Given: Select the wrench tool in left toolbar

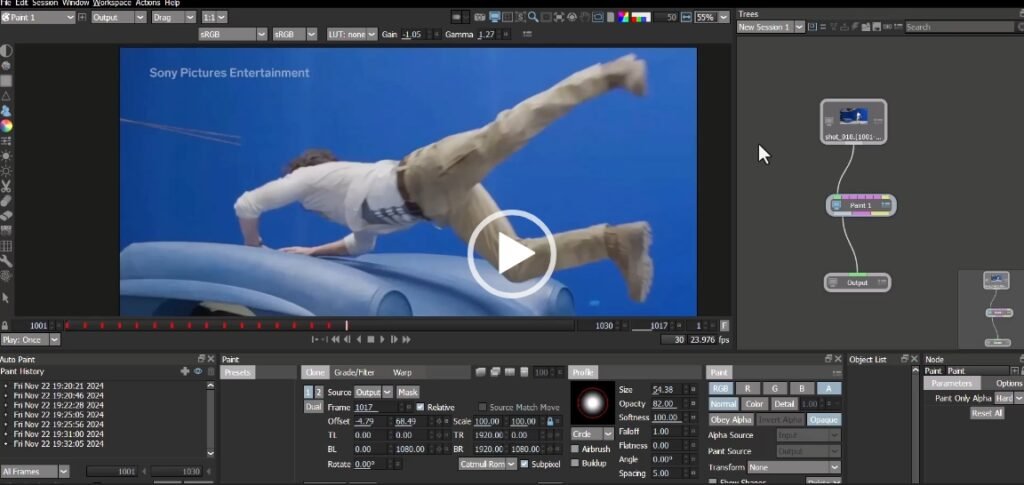Looking at the screenshot, I should (6, 261).
